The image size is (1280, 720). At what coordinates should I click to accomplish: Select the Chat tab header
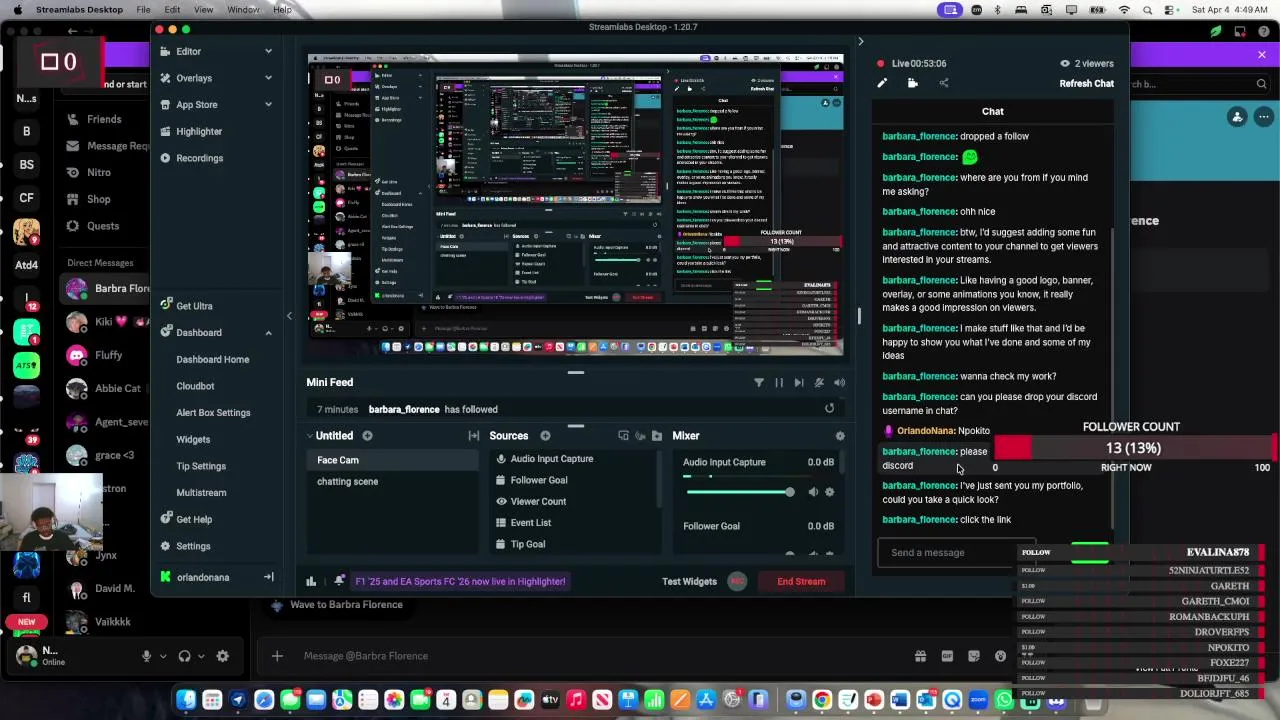pos(992,111)
